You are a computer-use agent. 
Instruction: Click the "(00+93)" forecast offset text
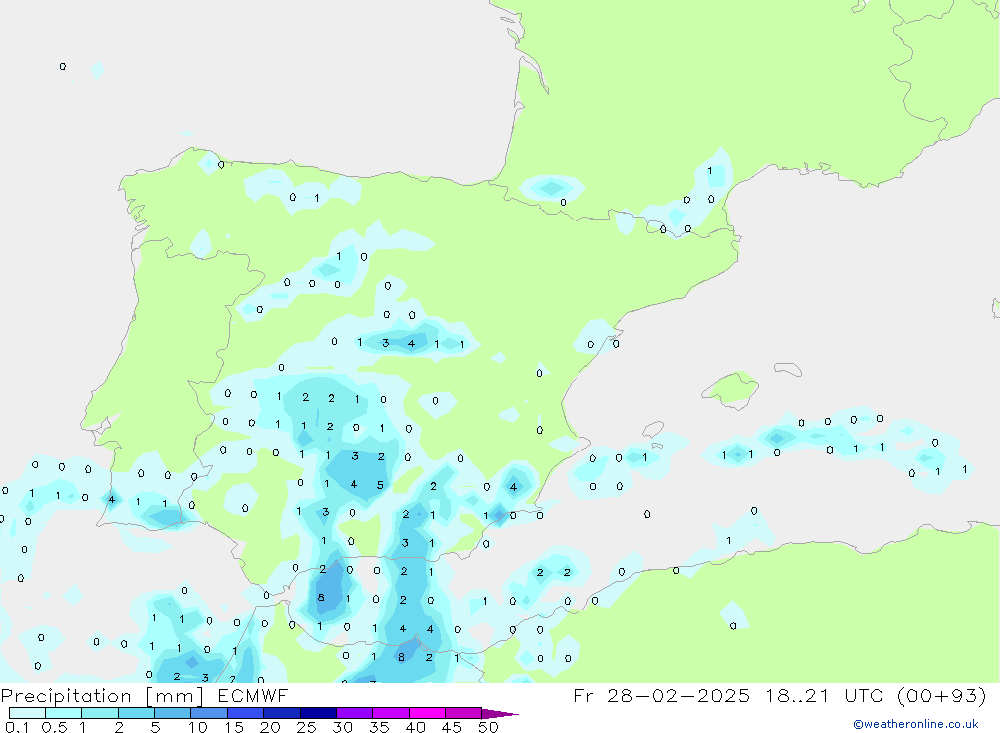coord(941,696)
